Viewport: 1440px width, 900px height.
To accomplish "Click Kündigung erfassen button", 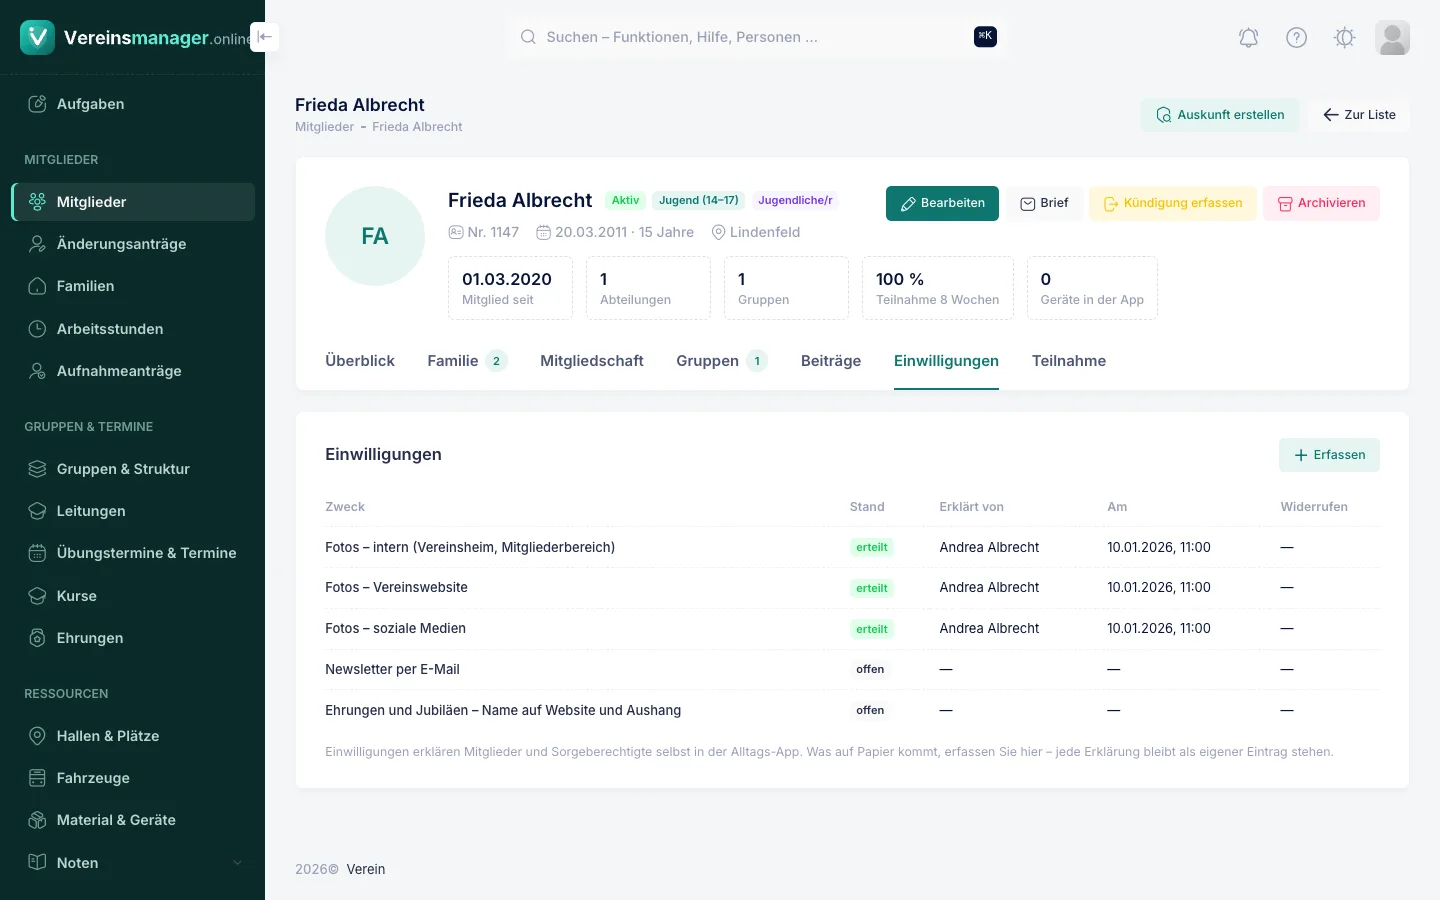I will [x=1173, y=203].
